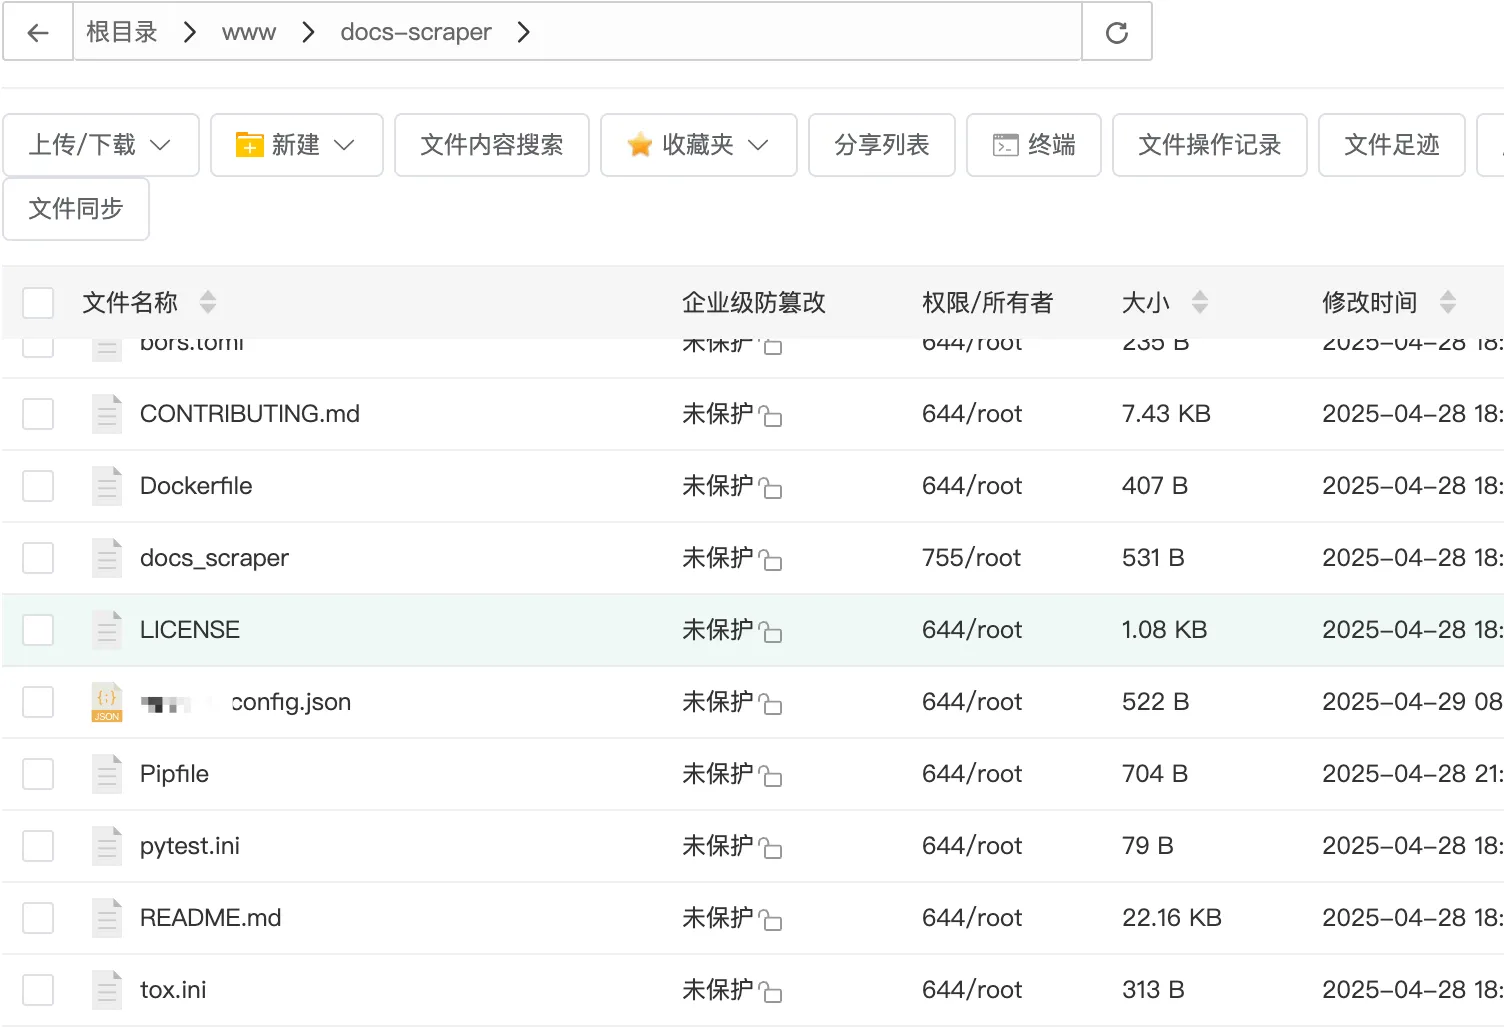Click 644/root permission of LICENSE
1504x1032 pixels.
[972, 630]
